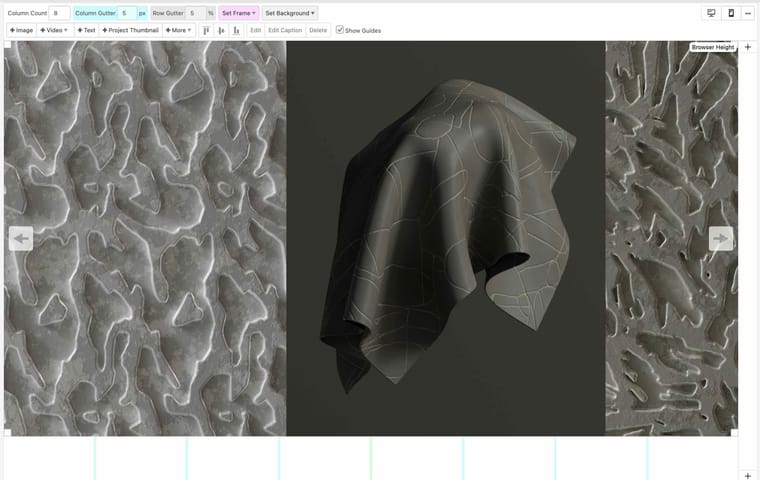Expand the More dropdown menu

179,30
